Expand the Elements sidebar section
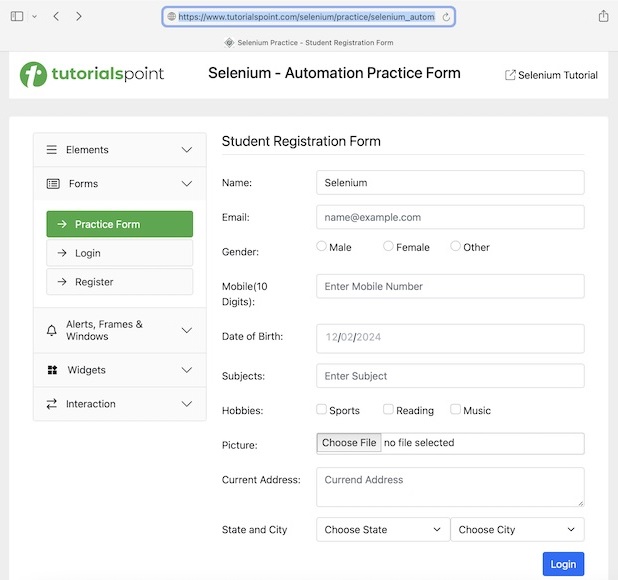The height and width of the screenshot is (580, 618). [x=119, y=150]
